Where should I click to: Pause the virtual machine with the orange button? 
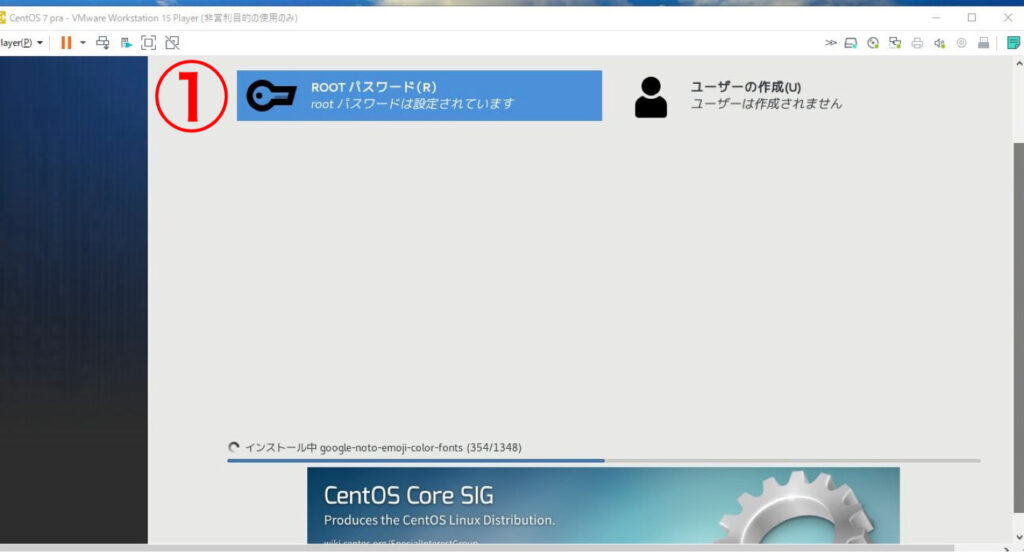coord(66,42)
